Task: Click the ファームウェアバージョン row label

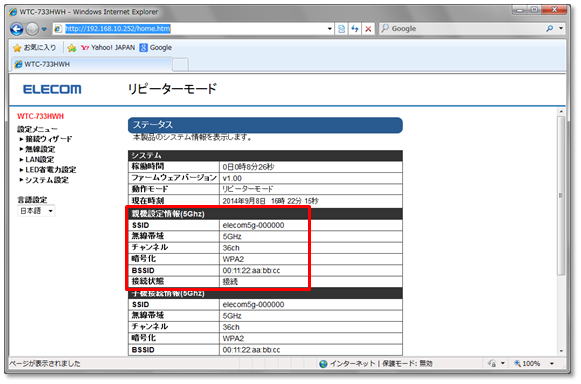Action: 174,178
